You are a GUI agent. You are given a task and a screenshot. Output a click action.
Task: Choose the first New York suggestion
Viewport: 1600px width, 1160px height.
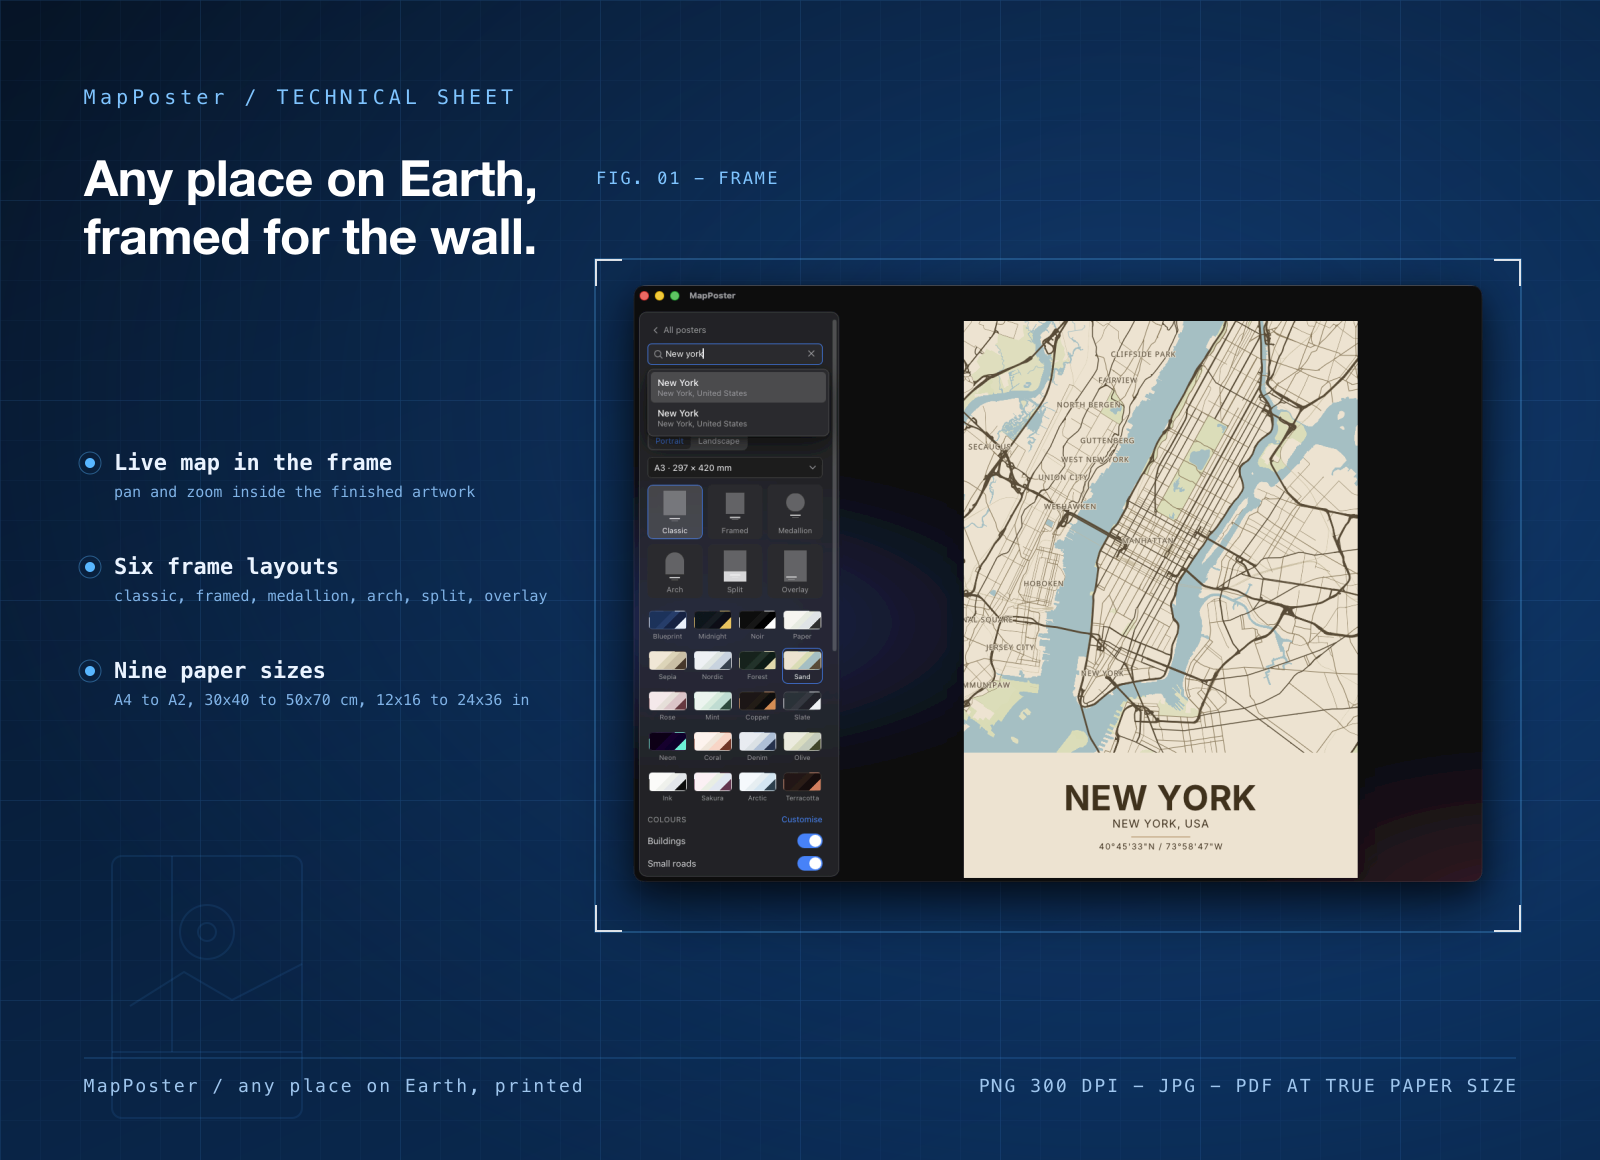738,388
